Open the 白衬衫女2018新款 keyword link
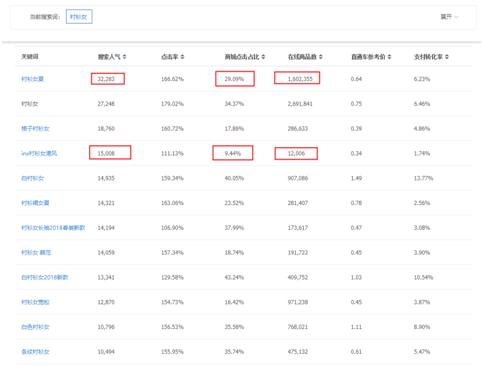This screenshot has height=367, width=483. coord(45,277)
